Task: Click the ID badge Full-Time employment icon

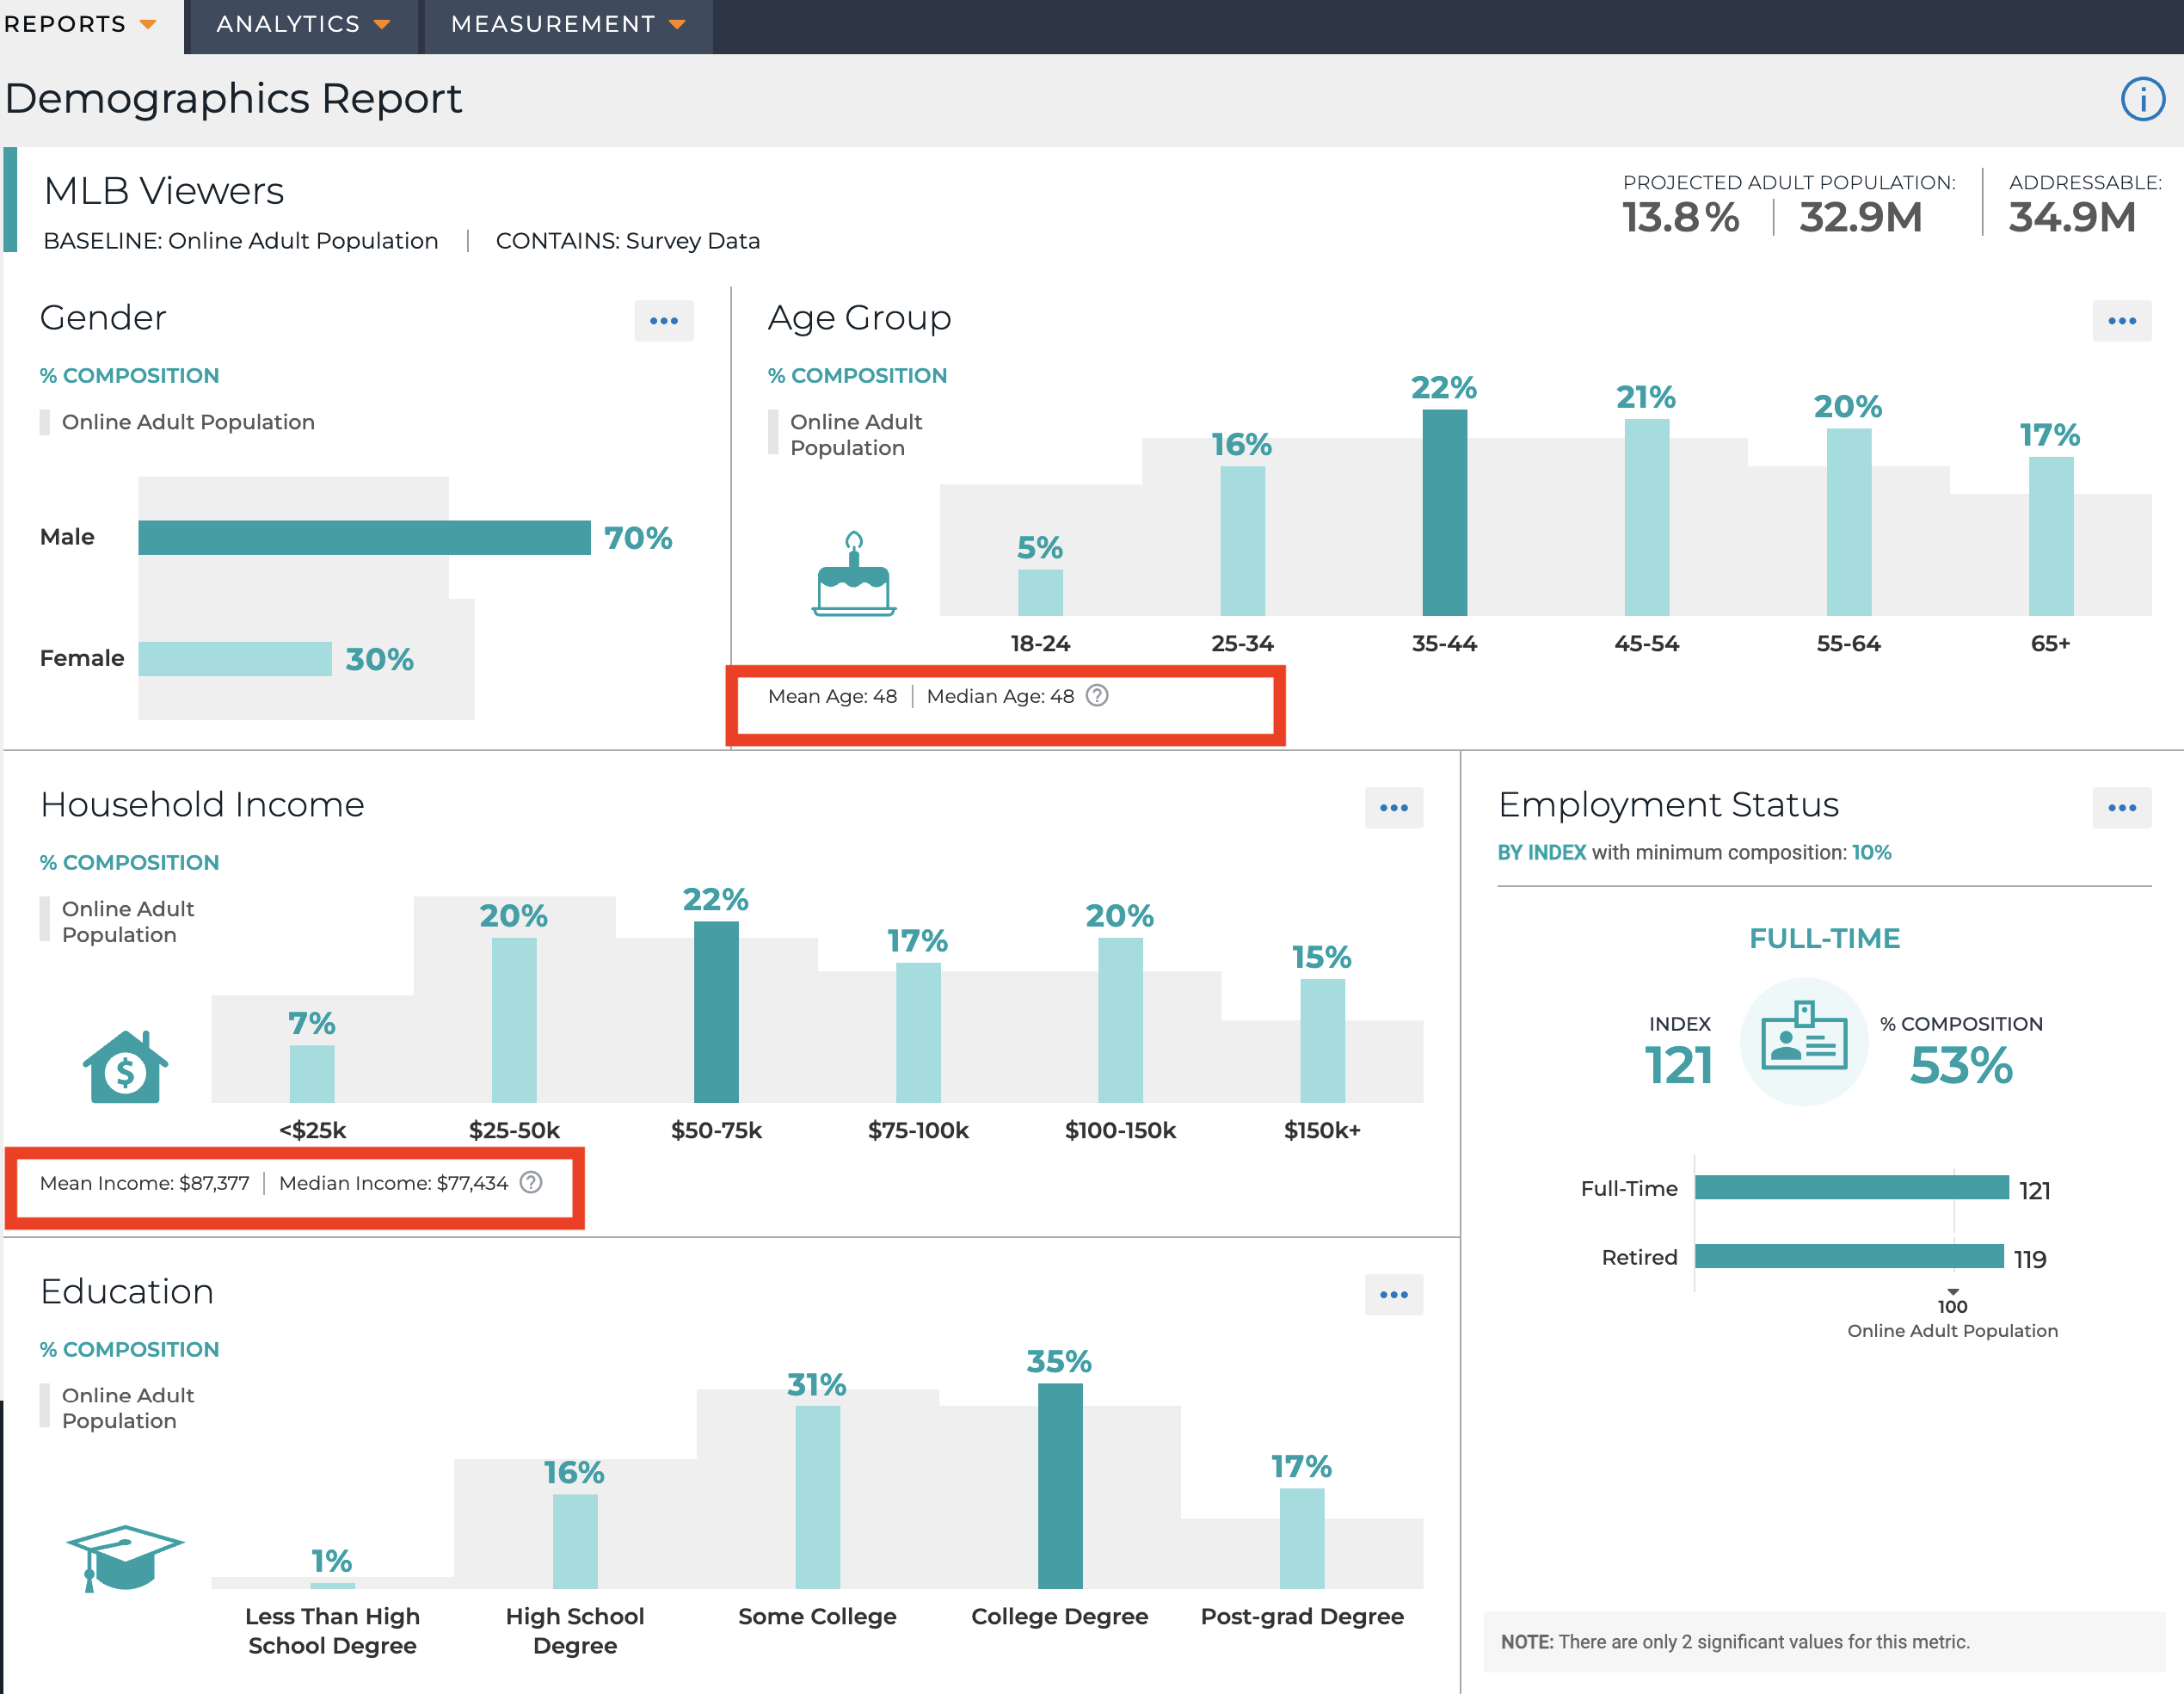Action: [1804, 1041]
